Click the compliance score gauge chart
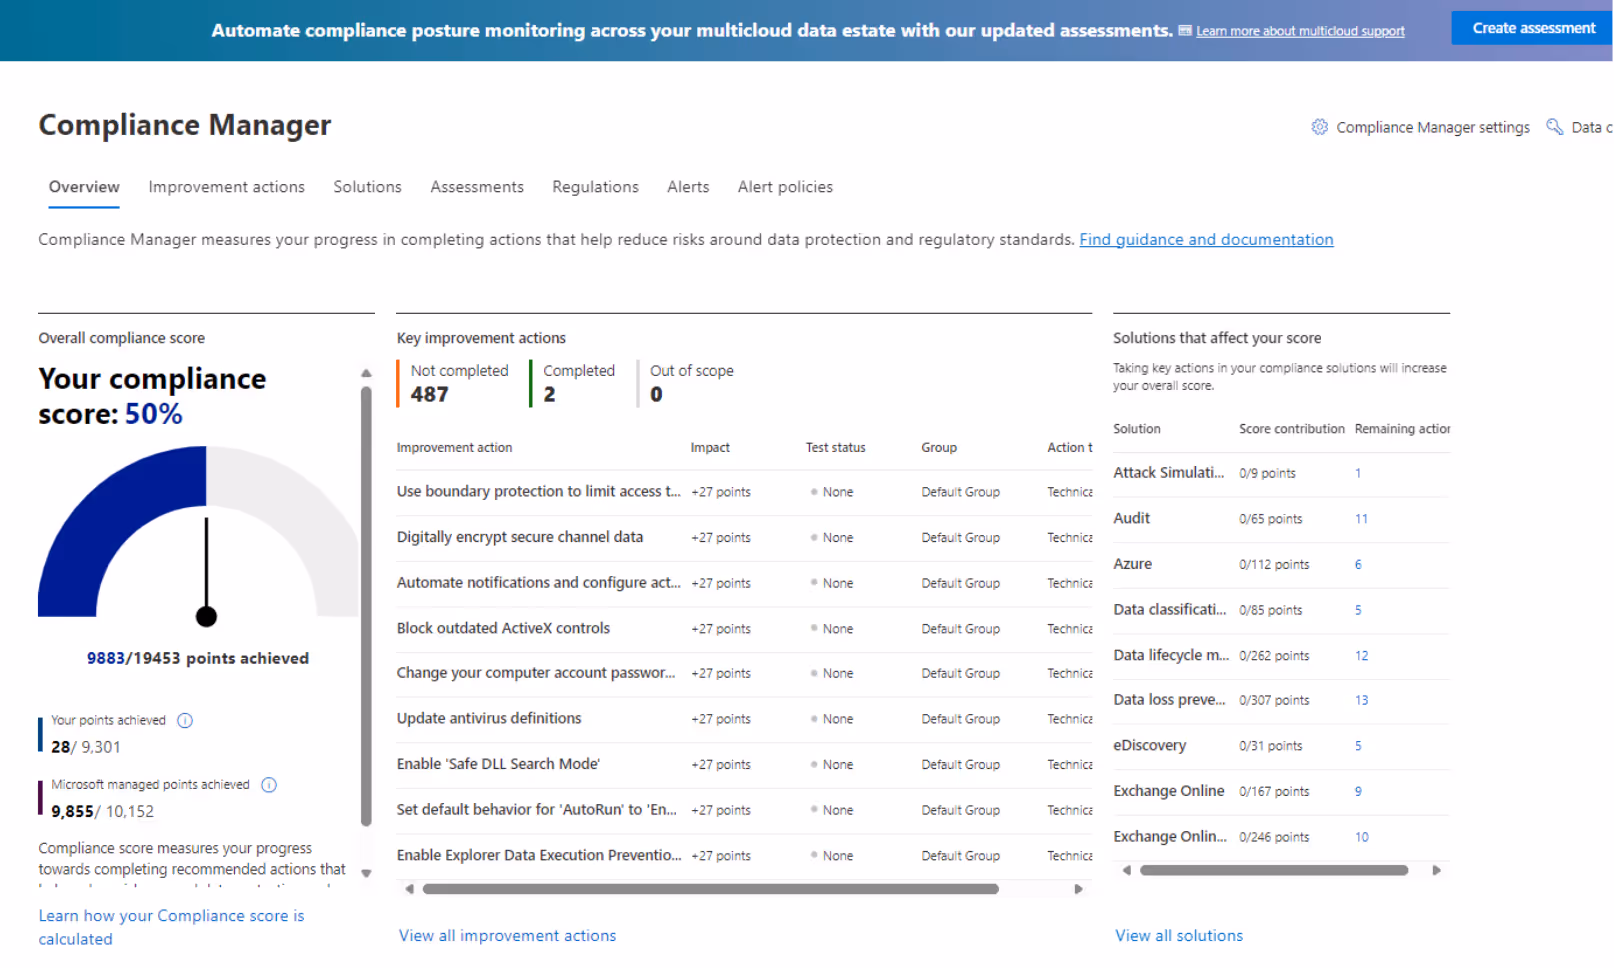This screenshot has height=968, width=1614. coord(198,535)
